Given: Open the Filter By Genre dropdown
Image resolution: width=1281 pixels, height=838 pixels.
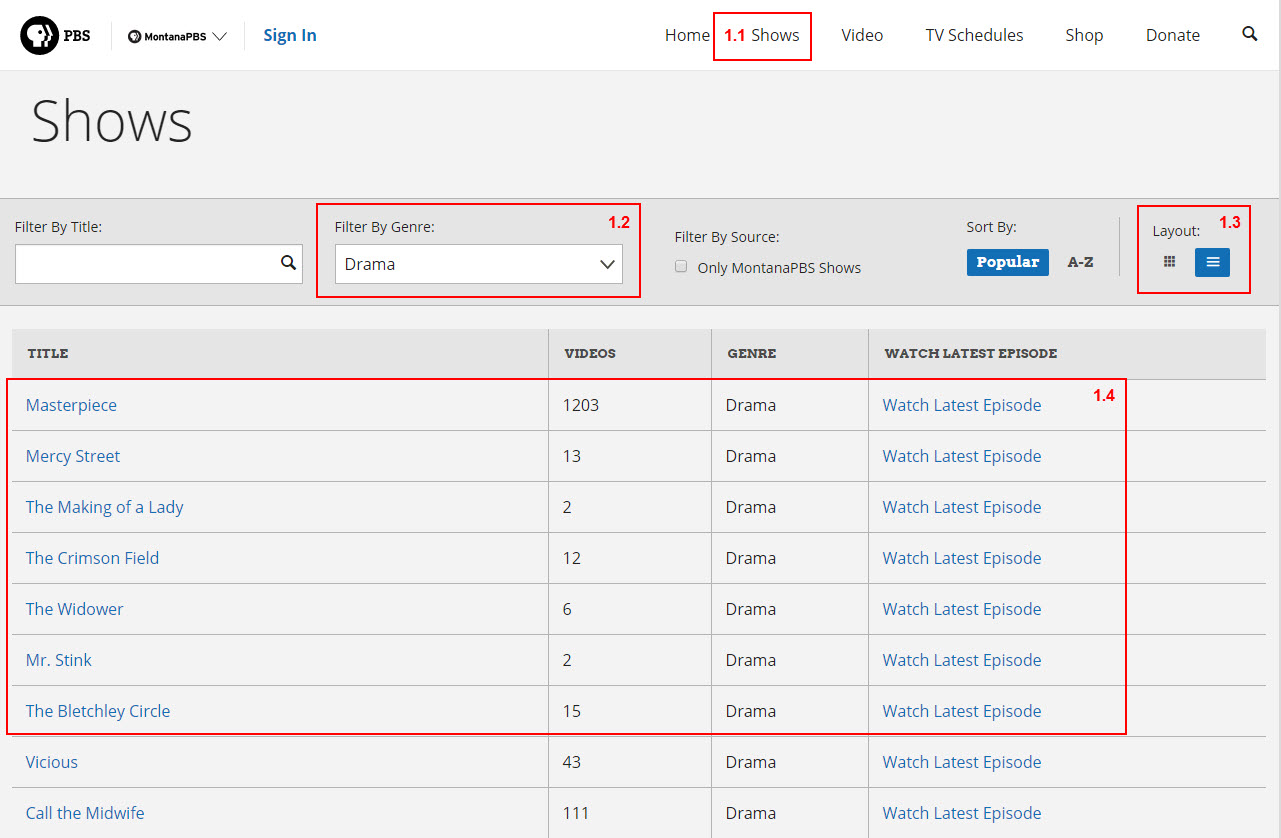Looking at the screenshot, I should coord(479,264).
